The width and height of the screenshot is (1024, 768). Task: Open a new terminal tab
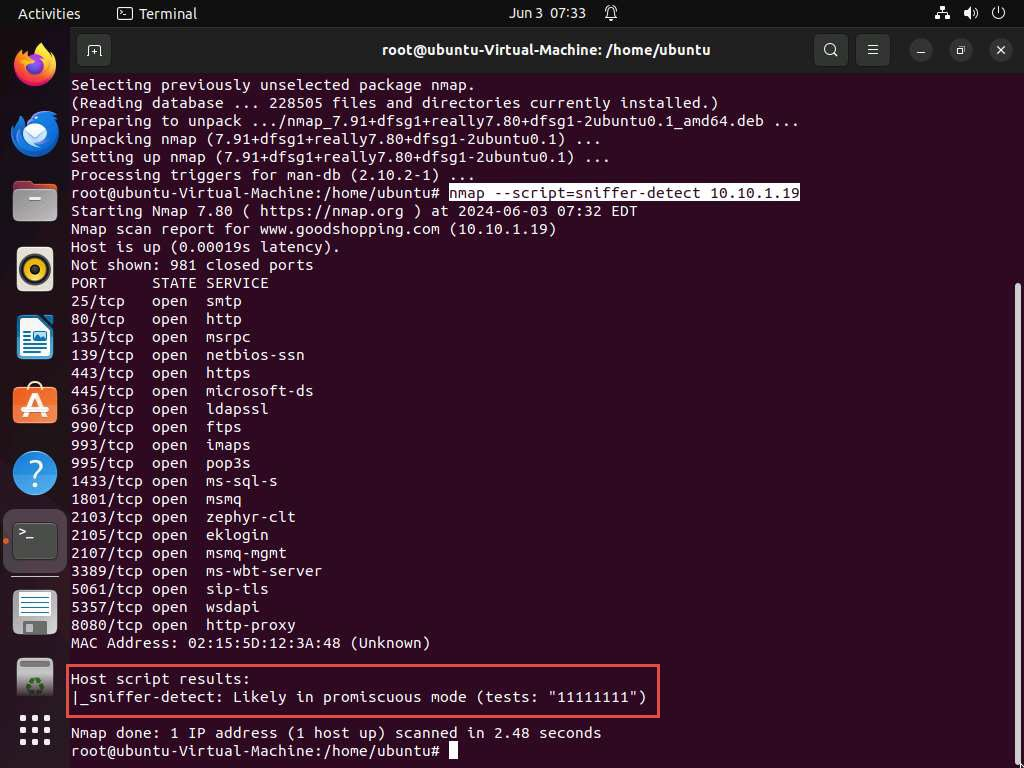[93, 50]
